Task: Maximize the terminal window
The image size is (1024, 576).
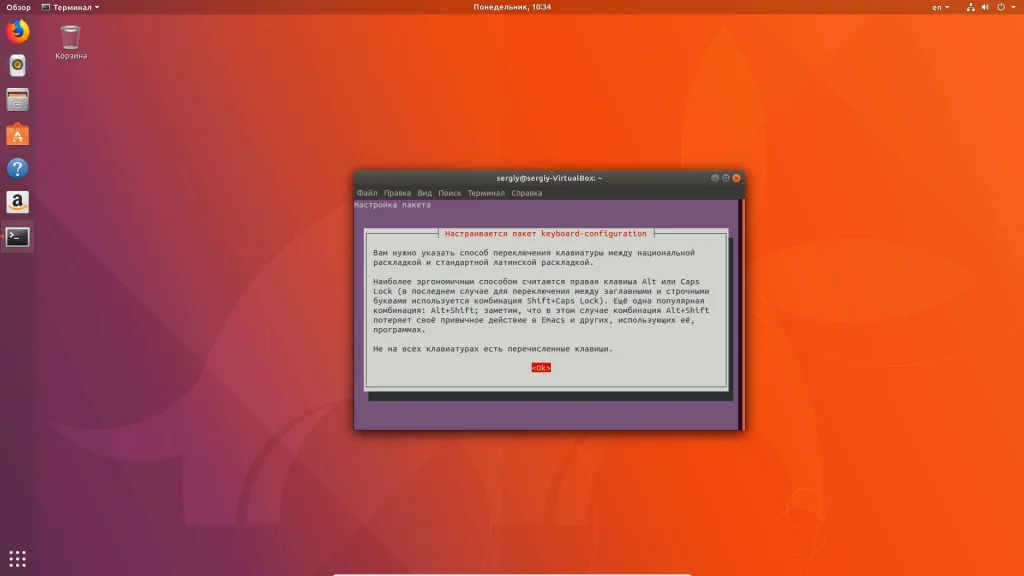Action: [726, 178]
